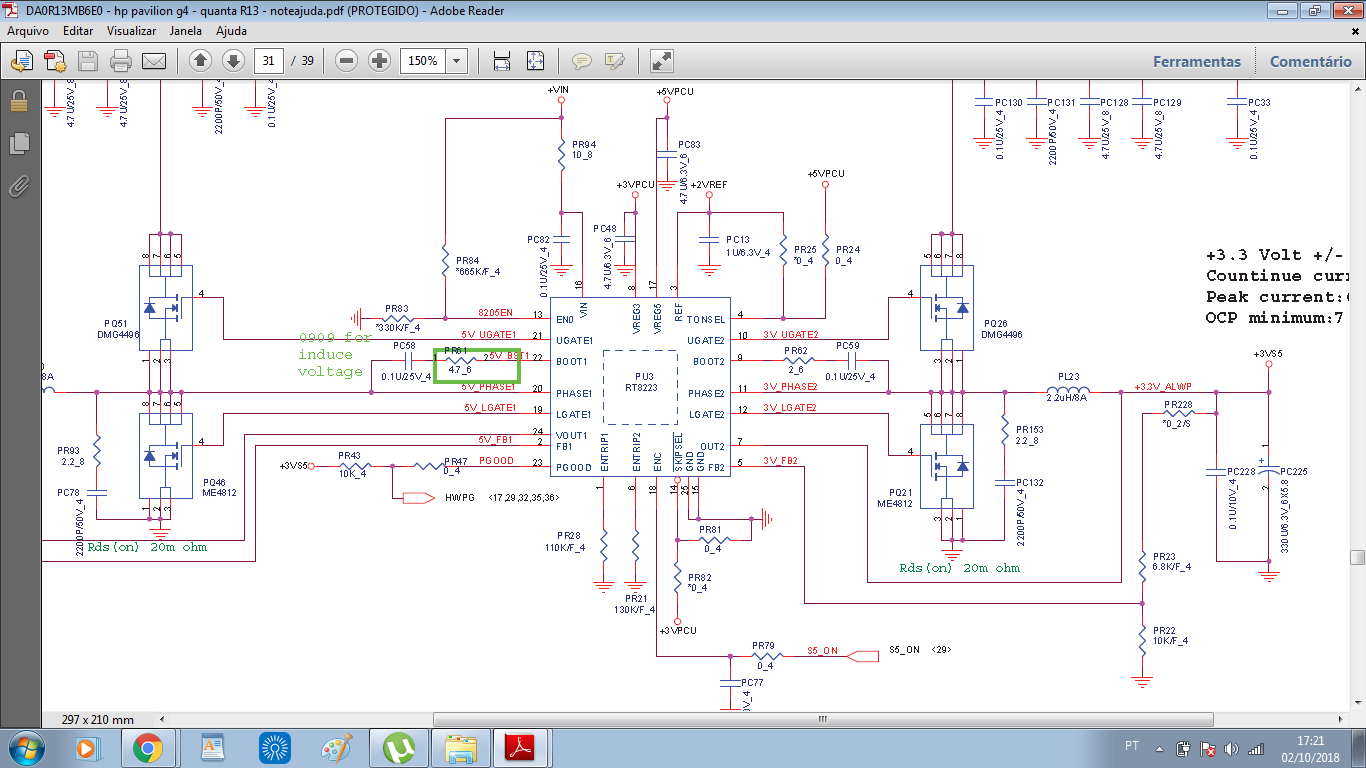Click the Fit width scrolling icon
Screen dimensions: 1366x768
pyautogui.click(x=502, y=61)
